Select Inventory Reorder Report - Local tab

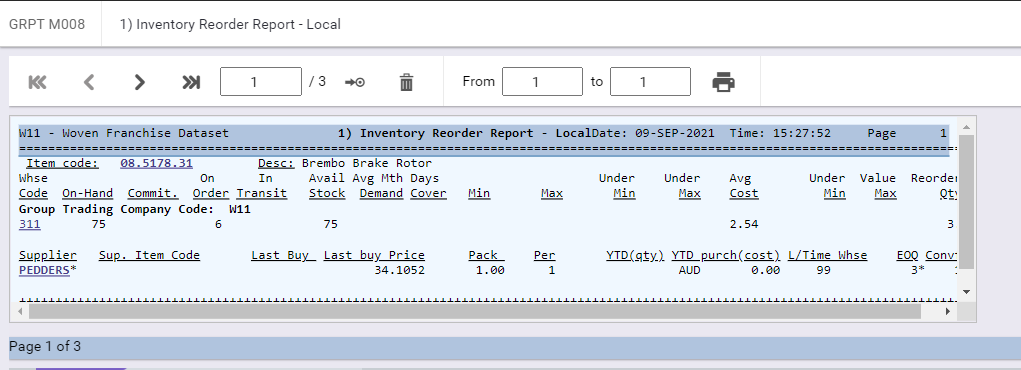[x=230, y=24]
